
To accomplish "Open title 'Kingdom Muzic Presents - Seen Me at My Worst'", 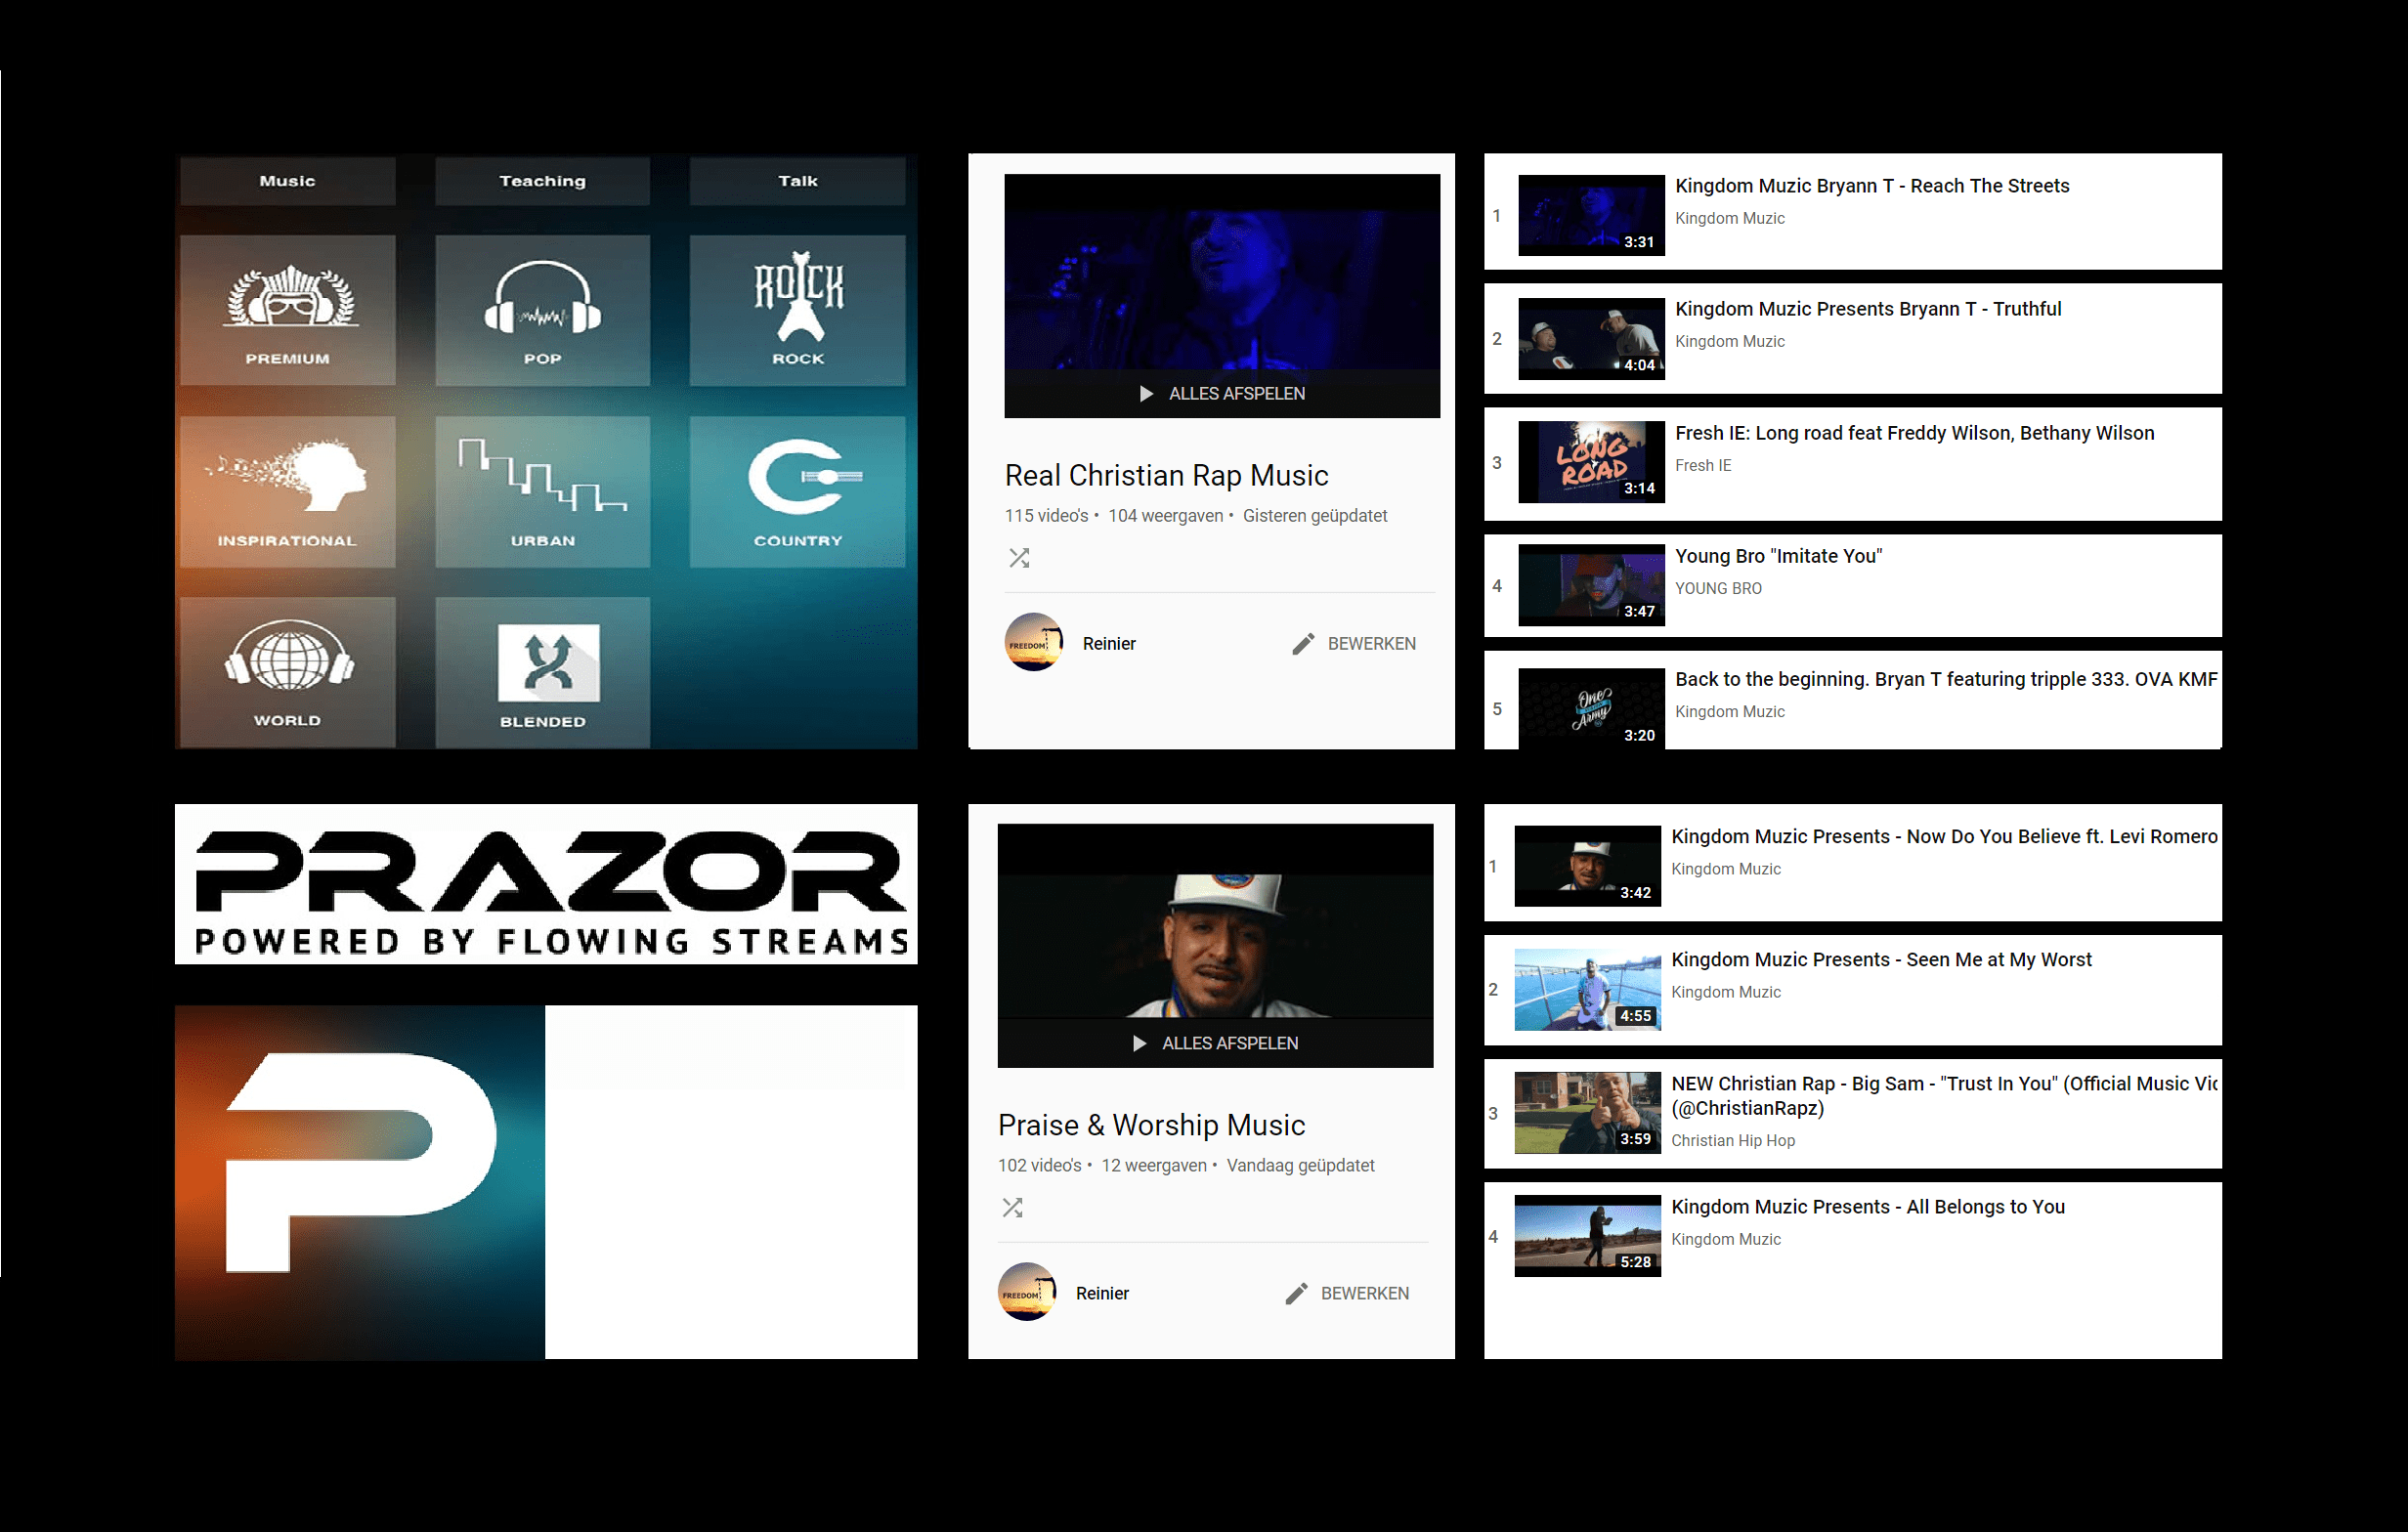I will (x=1881, y=960).
